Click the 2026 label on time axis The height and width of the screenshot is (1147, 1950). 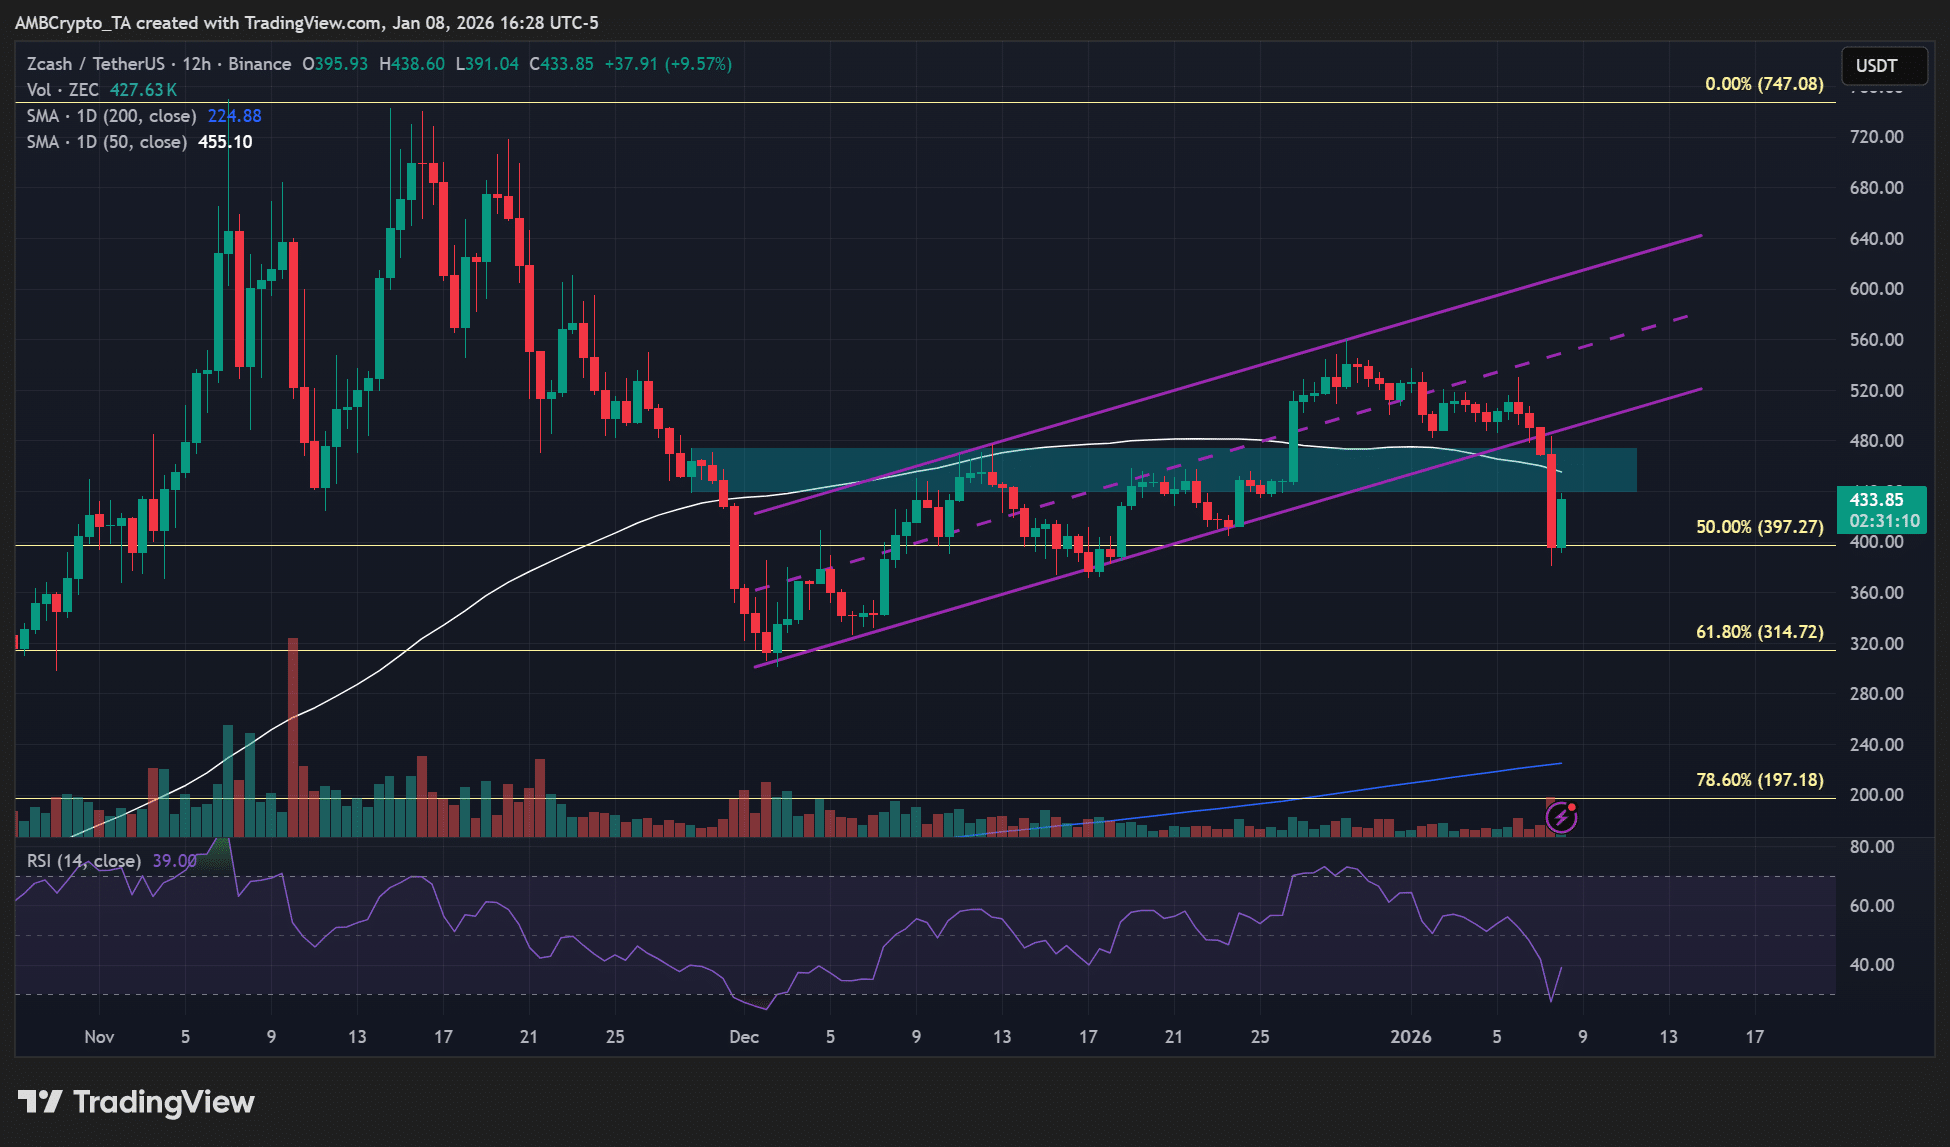click(1411, 1037)
